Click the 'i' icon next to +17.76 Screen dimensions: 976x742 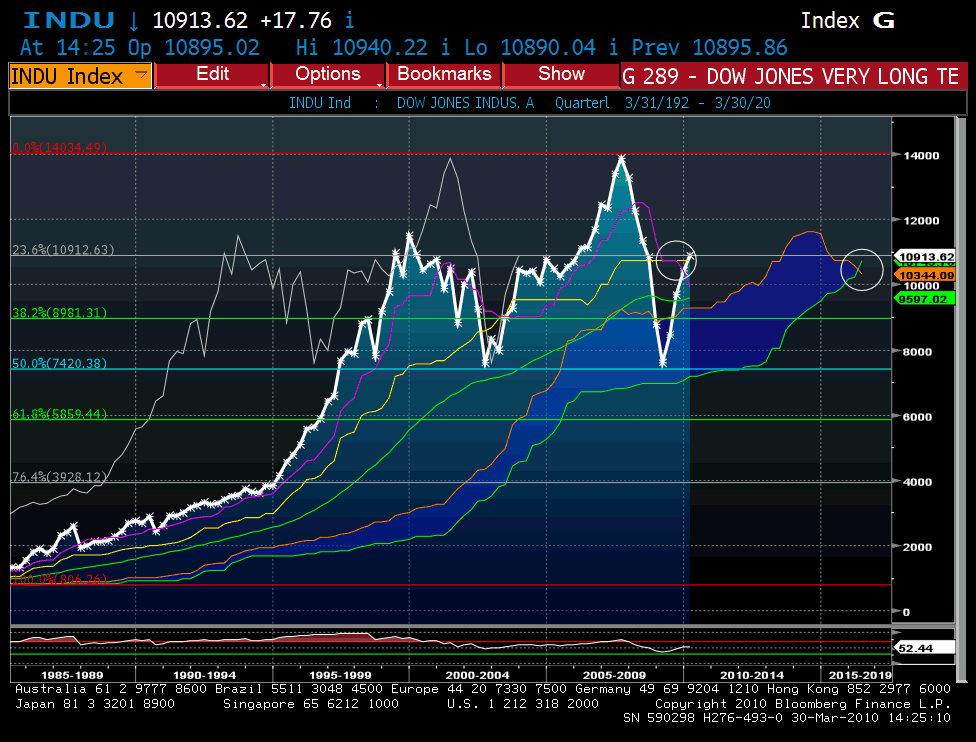point(350,21)
